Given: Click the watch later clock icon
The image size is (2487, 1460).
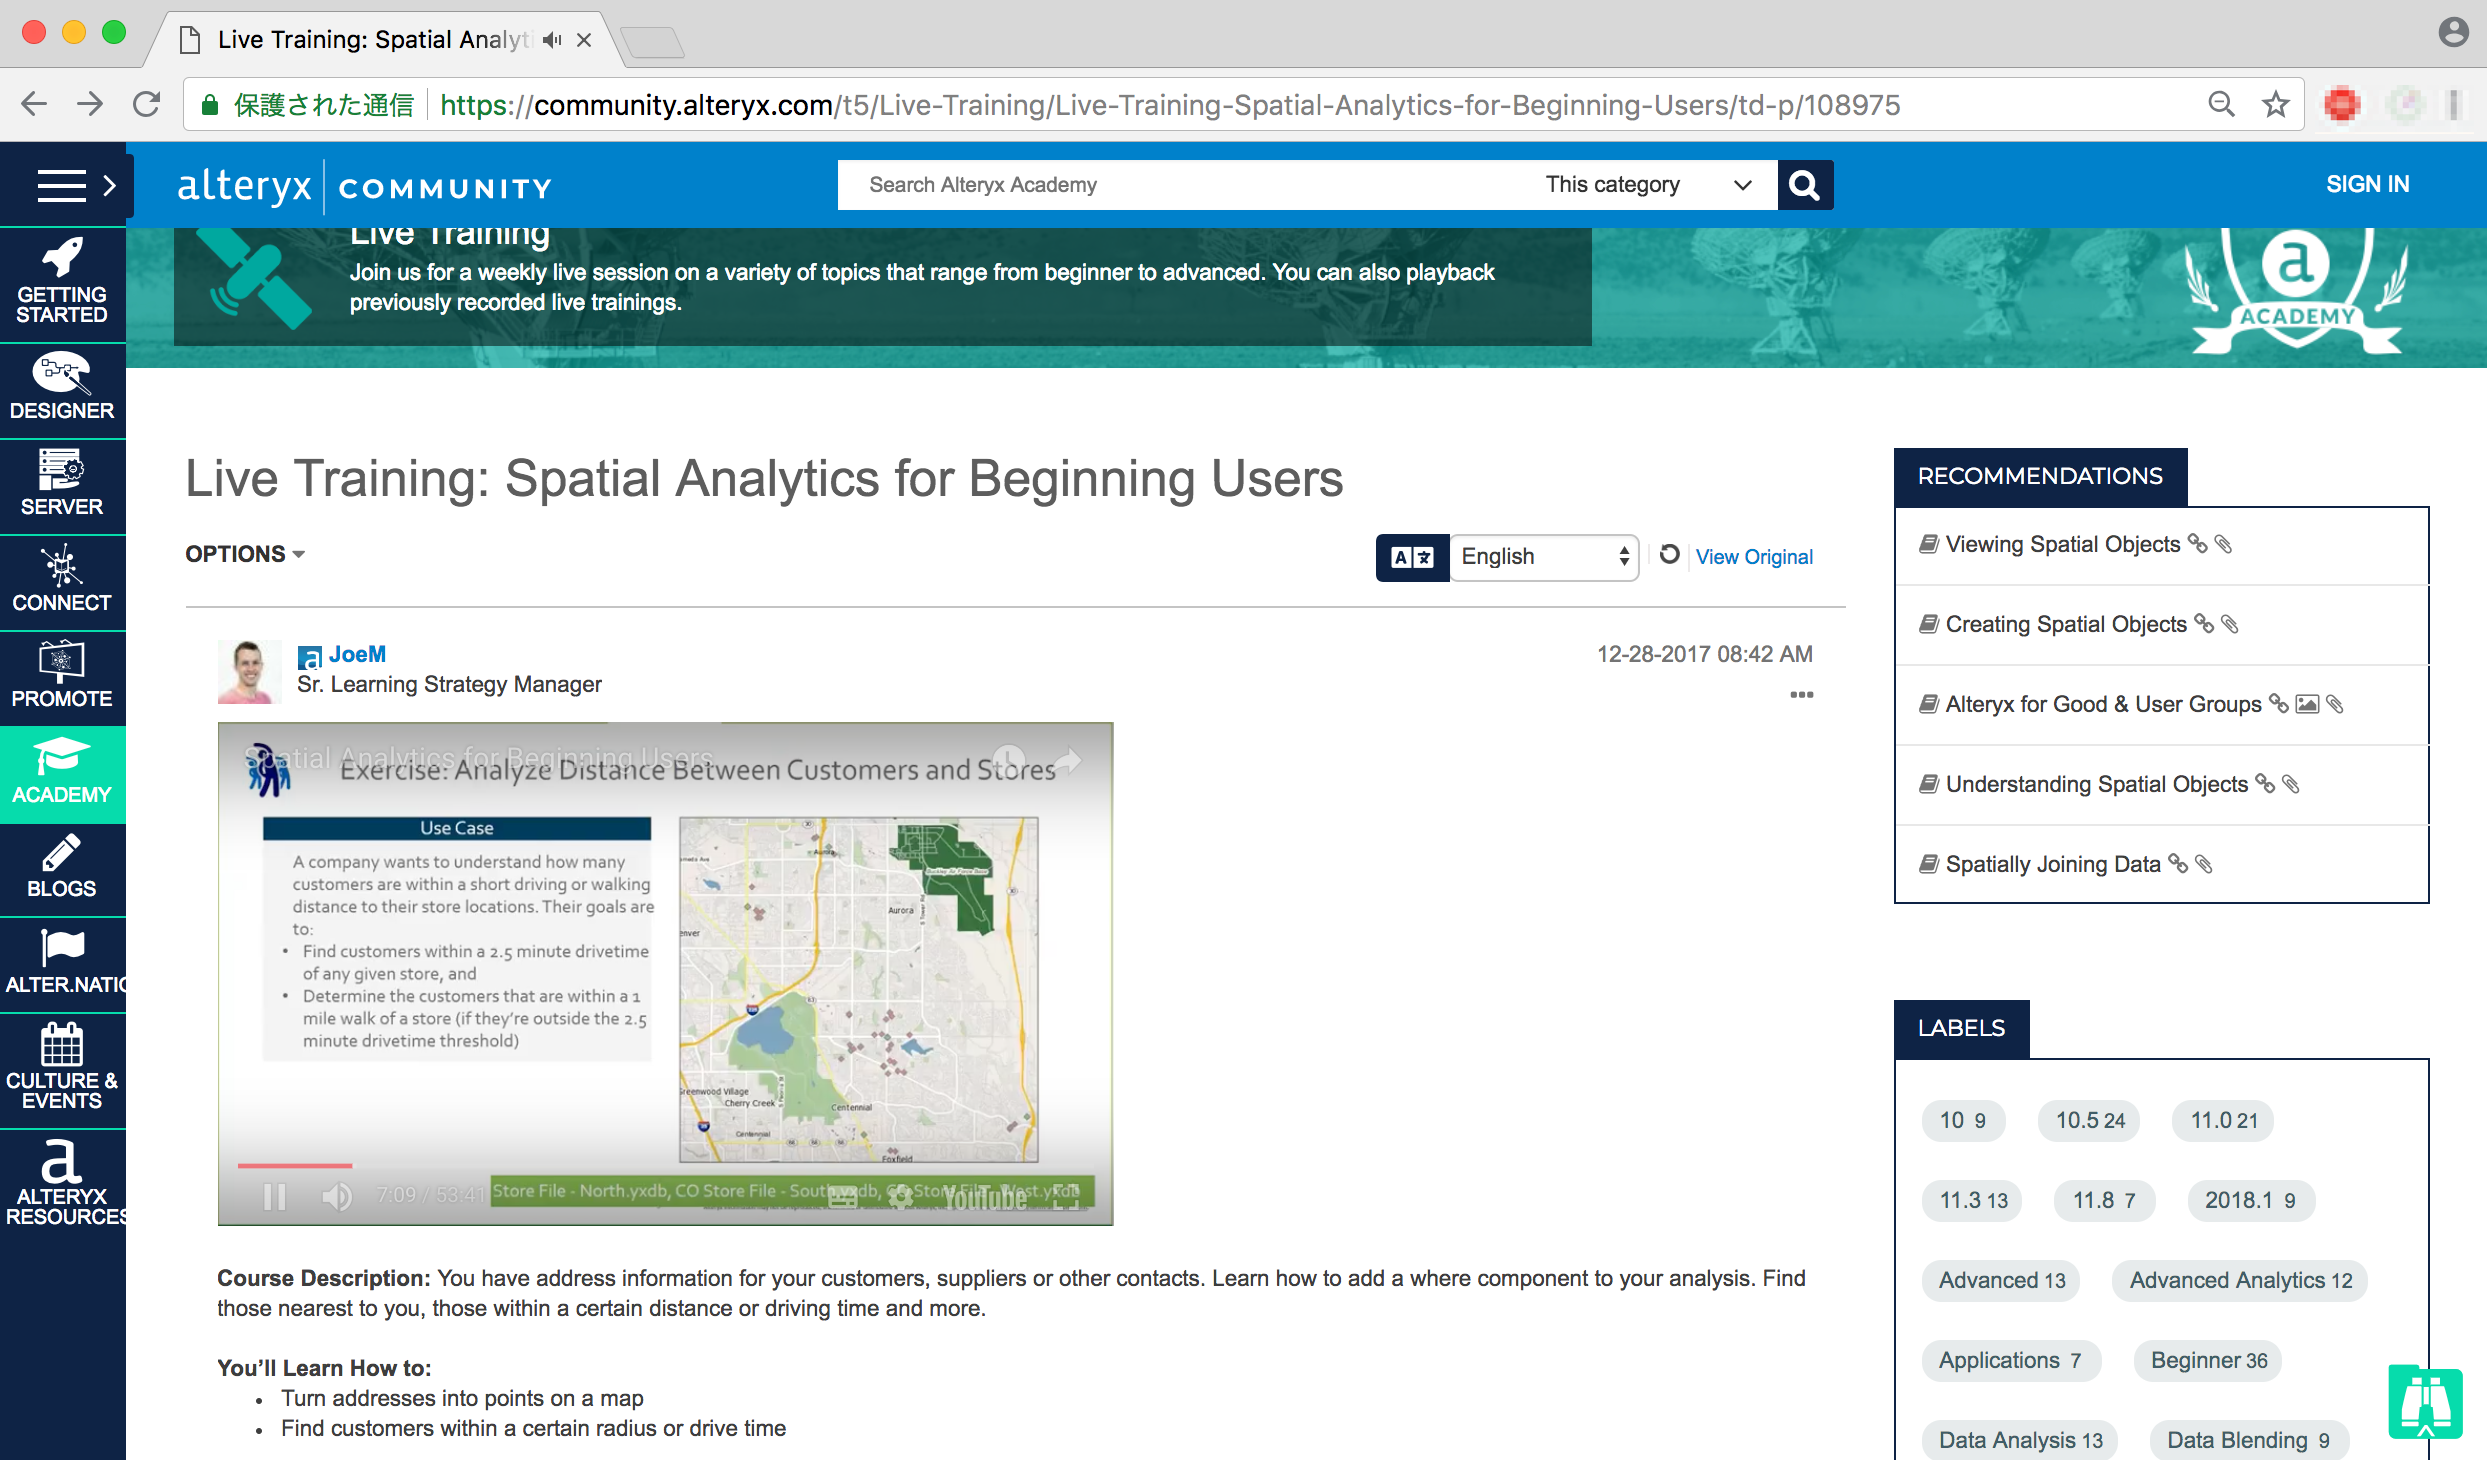Looking at the screenshot, I should coord(1009,761).
